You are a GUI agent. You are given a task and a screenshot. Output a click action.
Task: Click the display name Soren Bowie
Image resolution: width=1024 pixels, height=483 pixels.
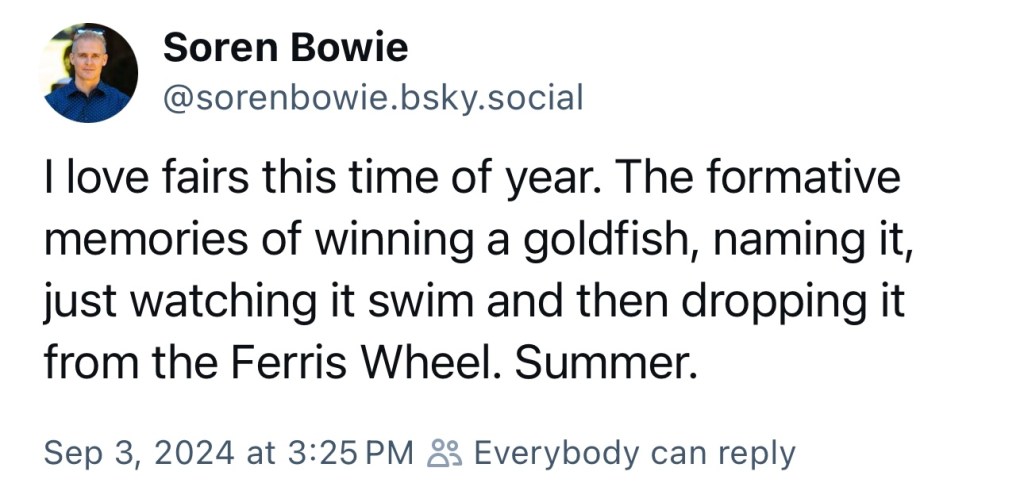tap(285, 48)
